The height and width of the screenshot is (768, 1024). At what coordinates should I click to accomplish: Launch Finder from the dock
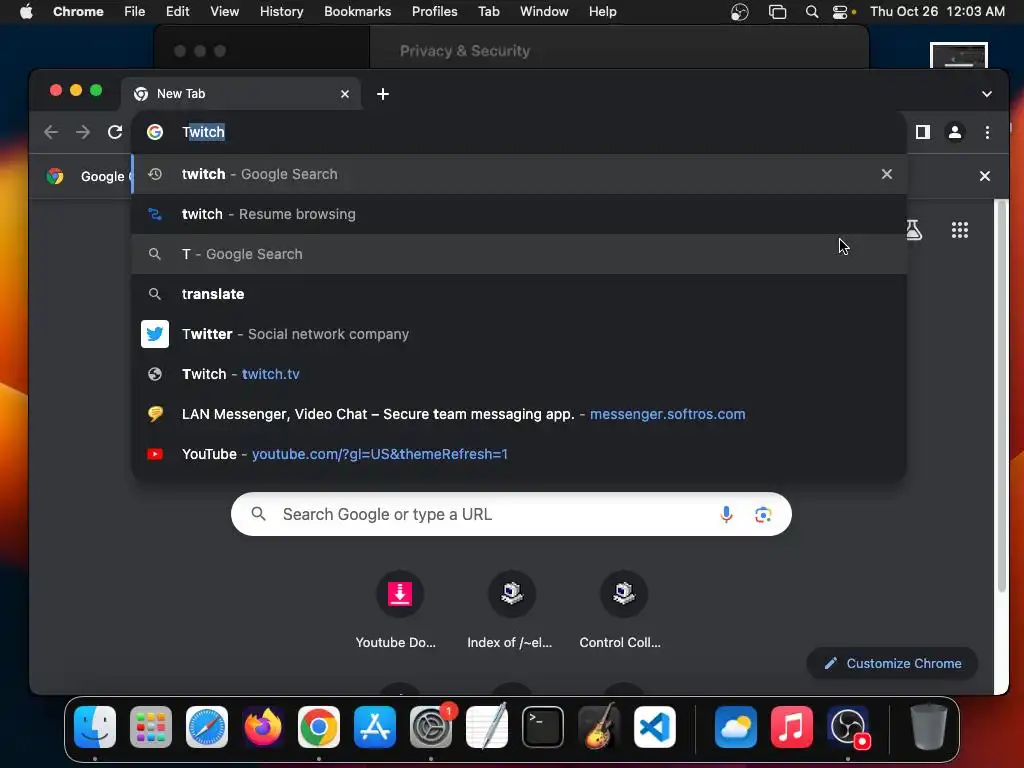(95, 727)
